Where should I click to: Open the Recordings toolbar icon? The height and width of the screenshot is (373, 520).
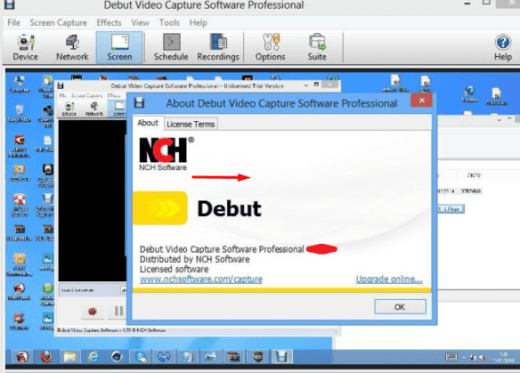pos(218,47)
